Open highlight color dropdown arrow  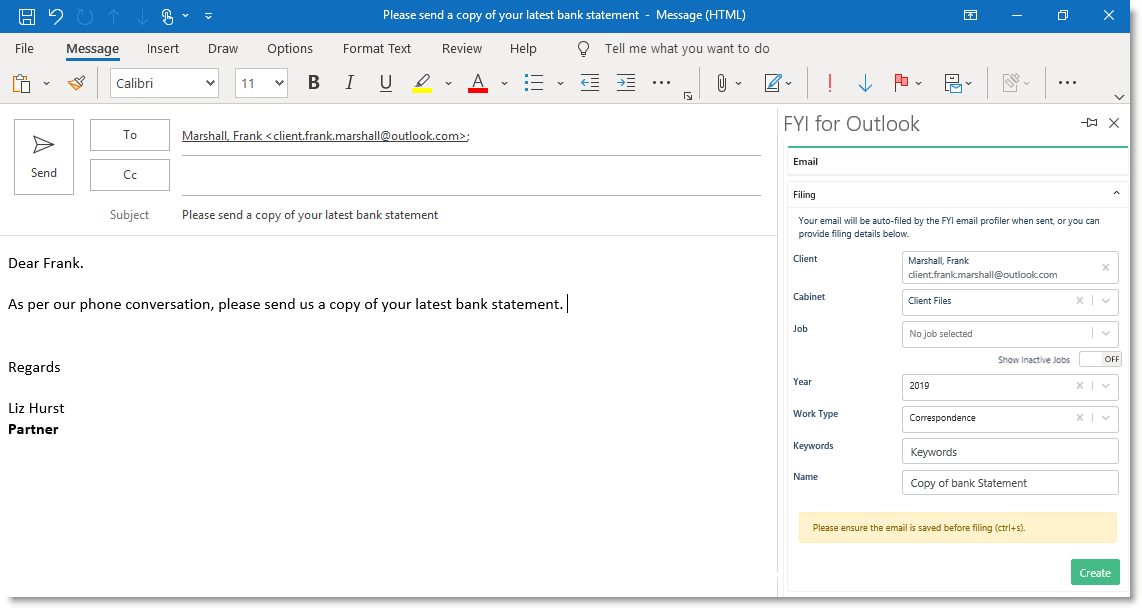[448, 84]
